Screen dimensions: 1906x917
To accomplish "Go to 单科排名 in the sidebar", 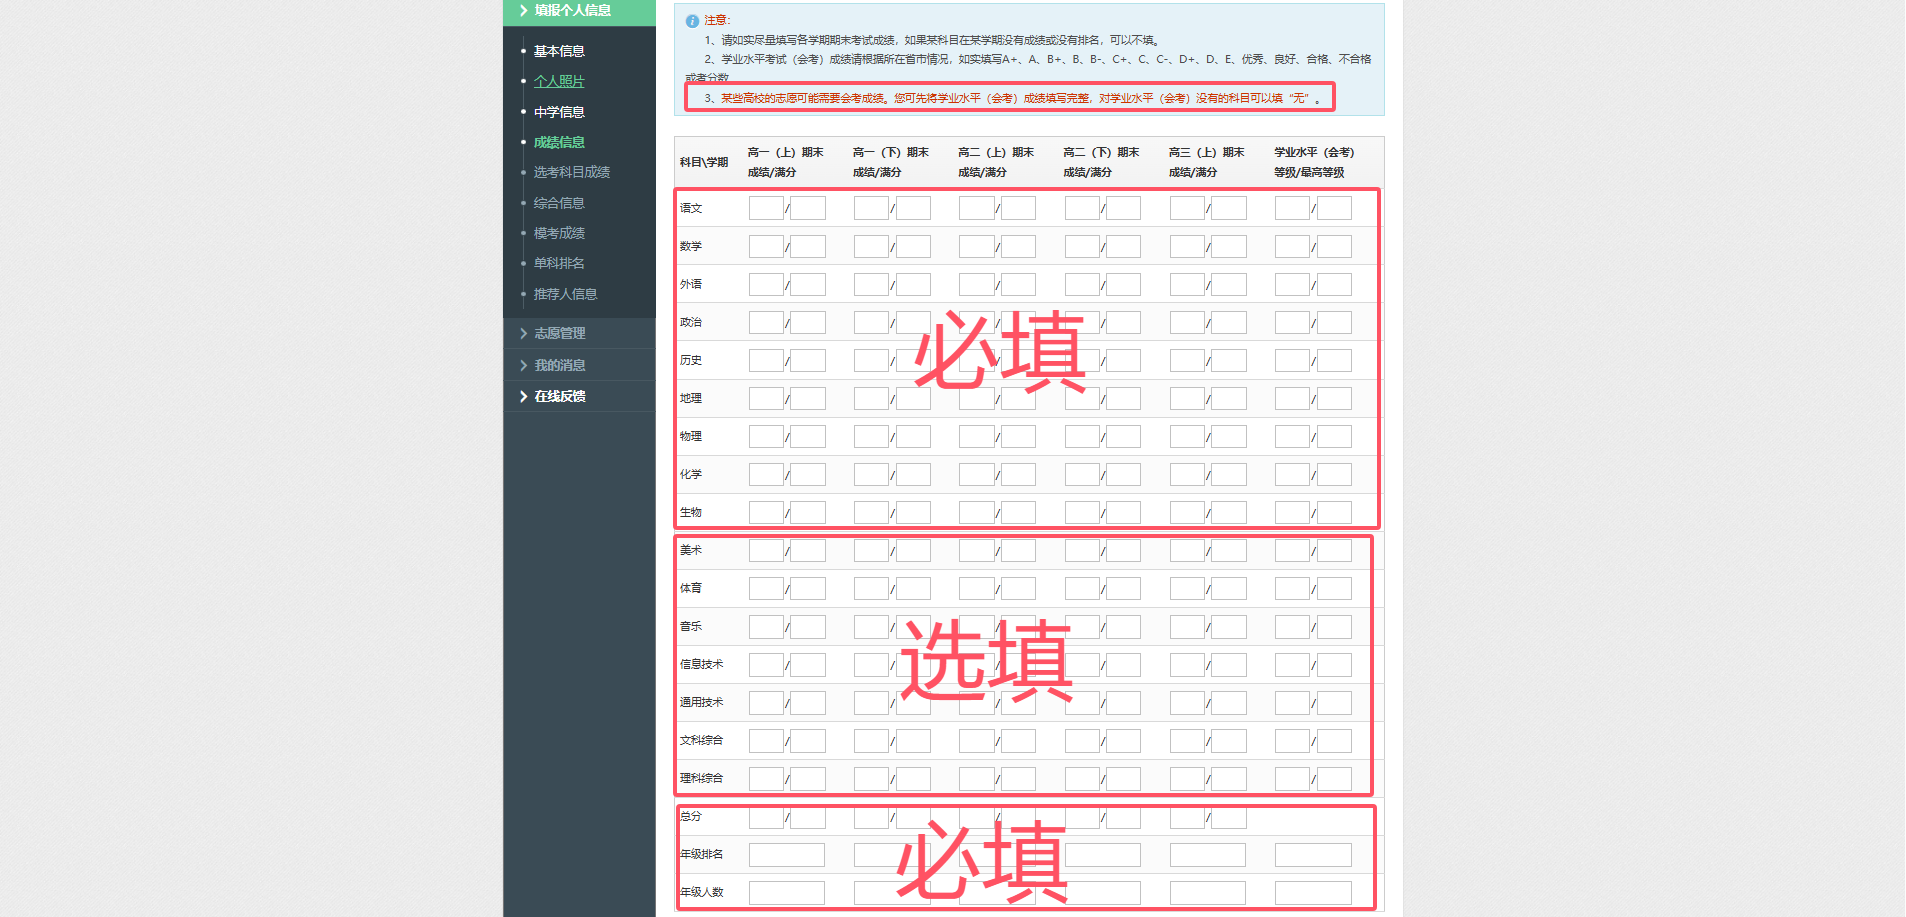I will tap(559, 263).
